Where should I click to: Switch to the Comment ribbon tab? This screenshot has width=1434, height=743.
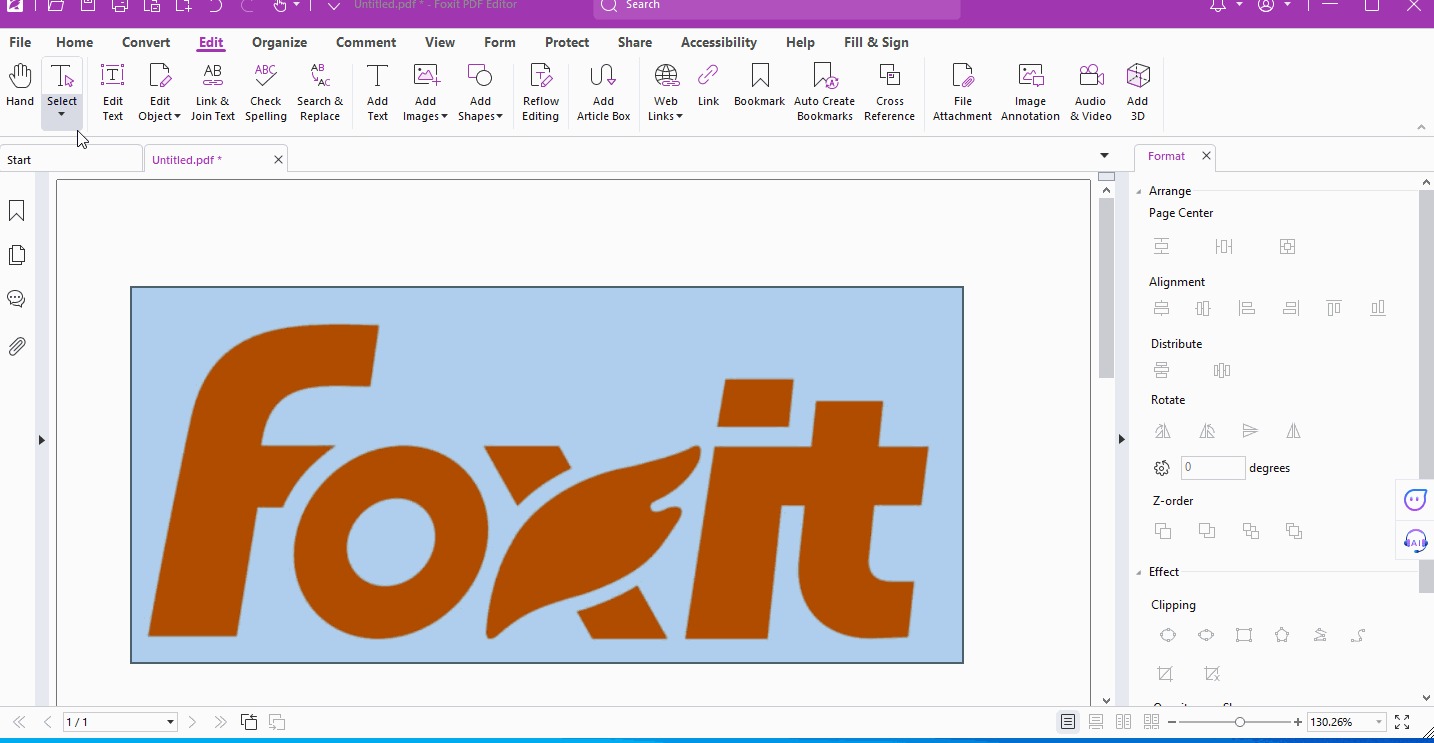point(366,42)
